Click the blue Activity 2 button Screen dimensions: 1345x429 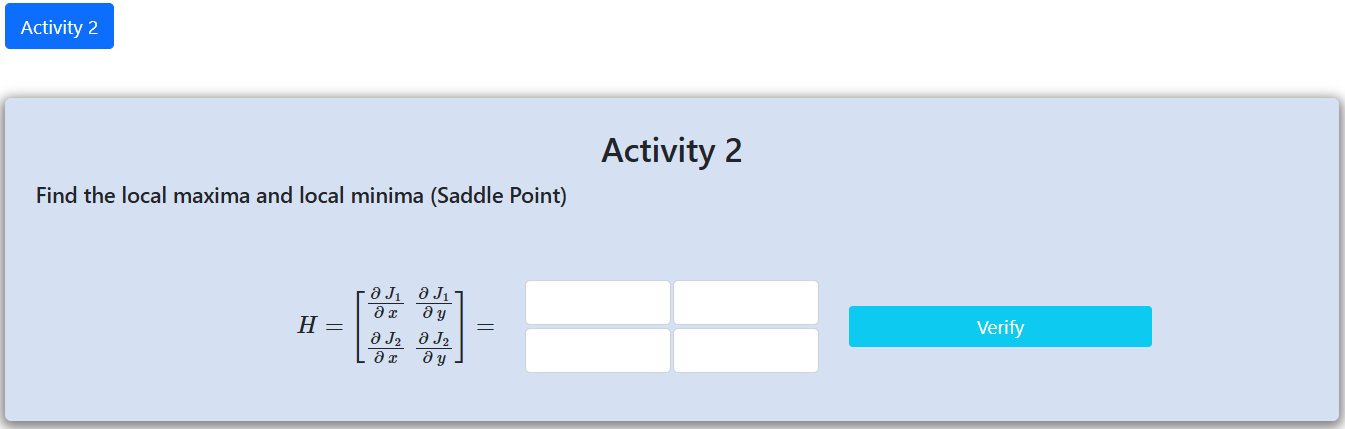59,27
